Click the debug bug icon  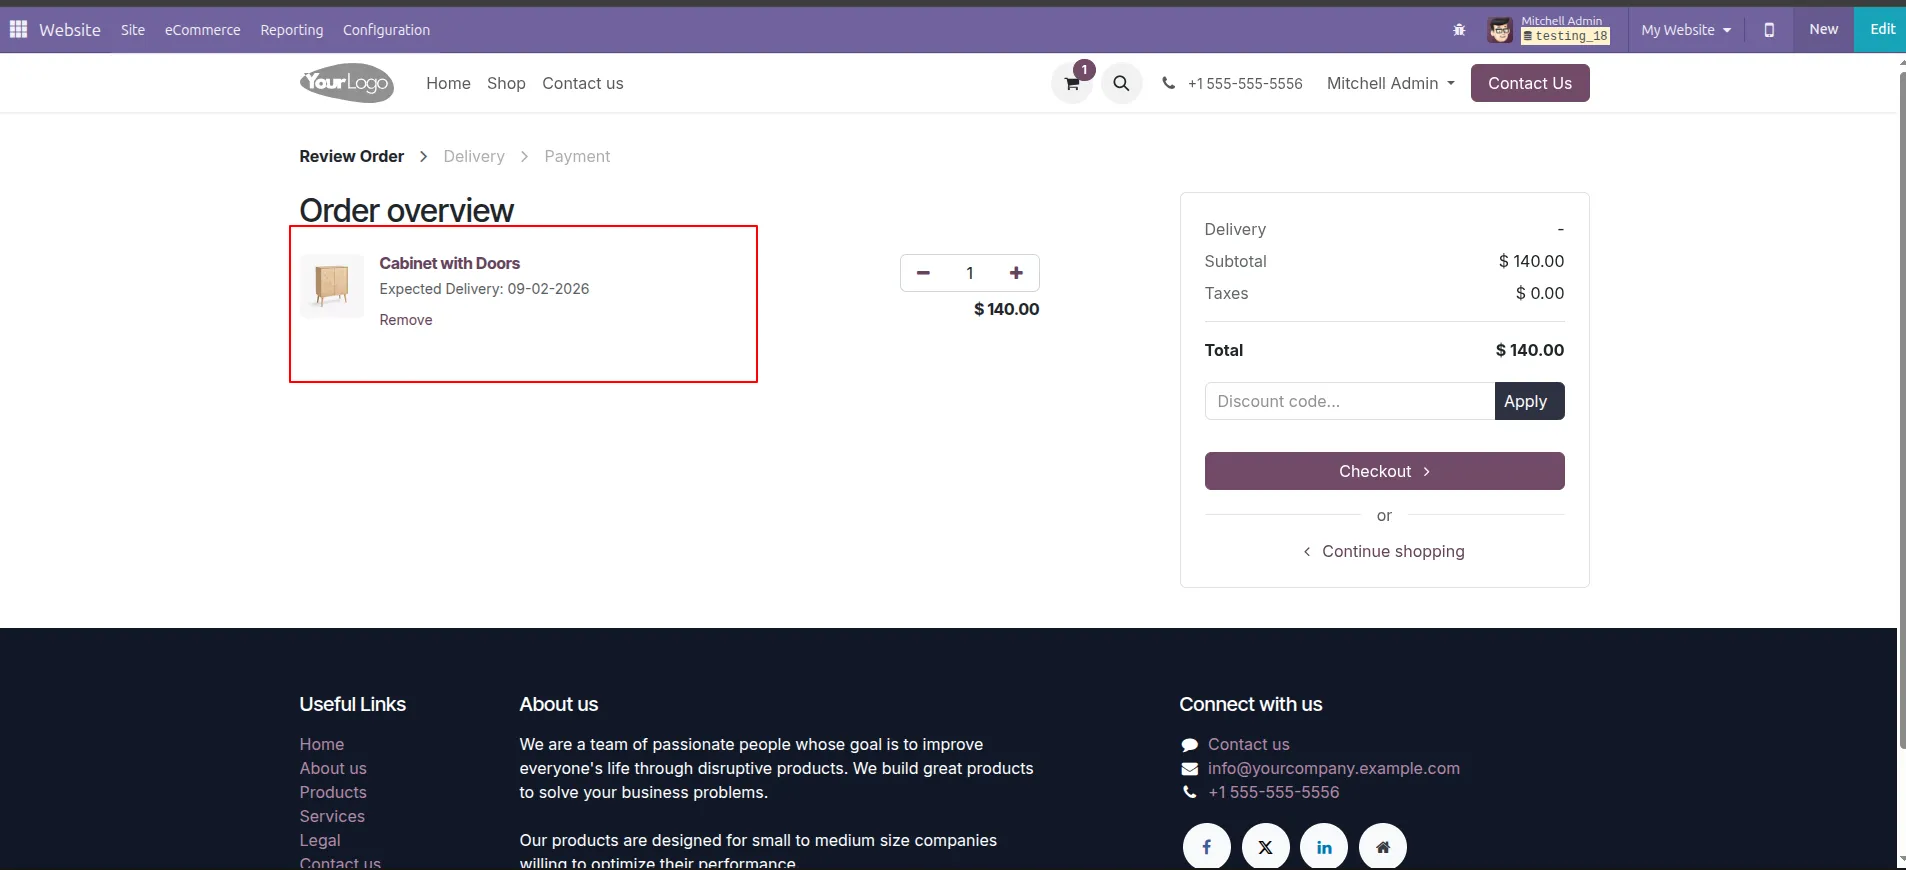click(x=1459, y=30)
